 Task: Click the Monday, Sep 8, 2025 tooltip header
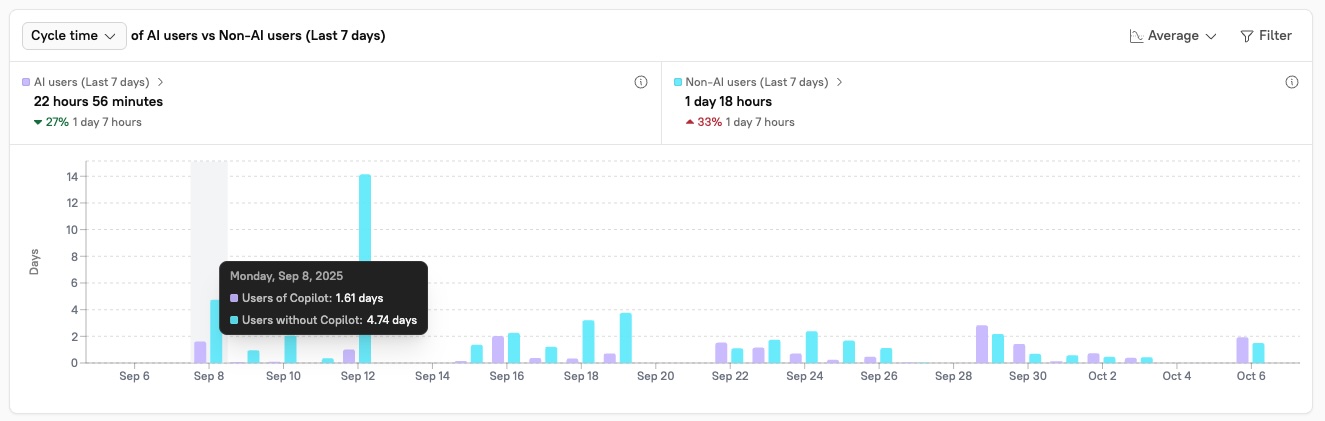tap(285, 276)
